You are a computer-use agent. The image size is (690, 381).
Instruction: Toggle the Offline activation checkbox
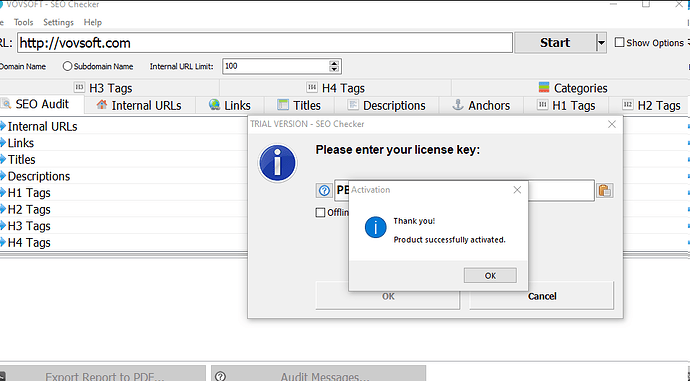[x=320, y=212]
